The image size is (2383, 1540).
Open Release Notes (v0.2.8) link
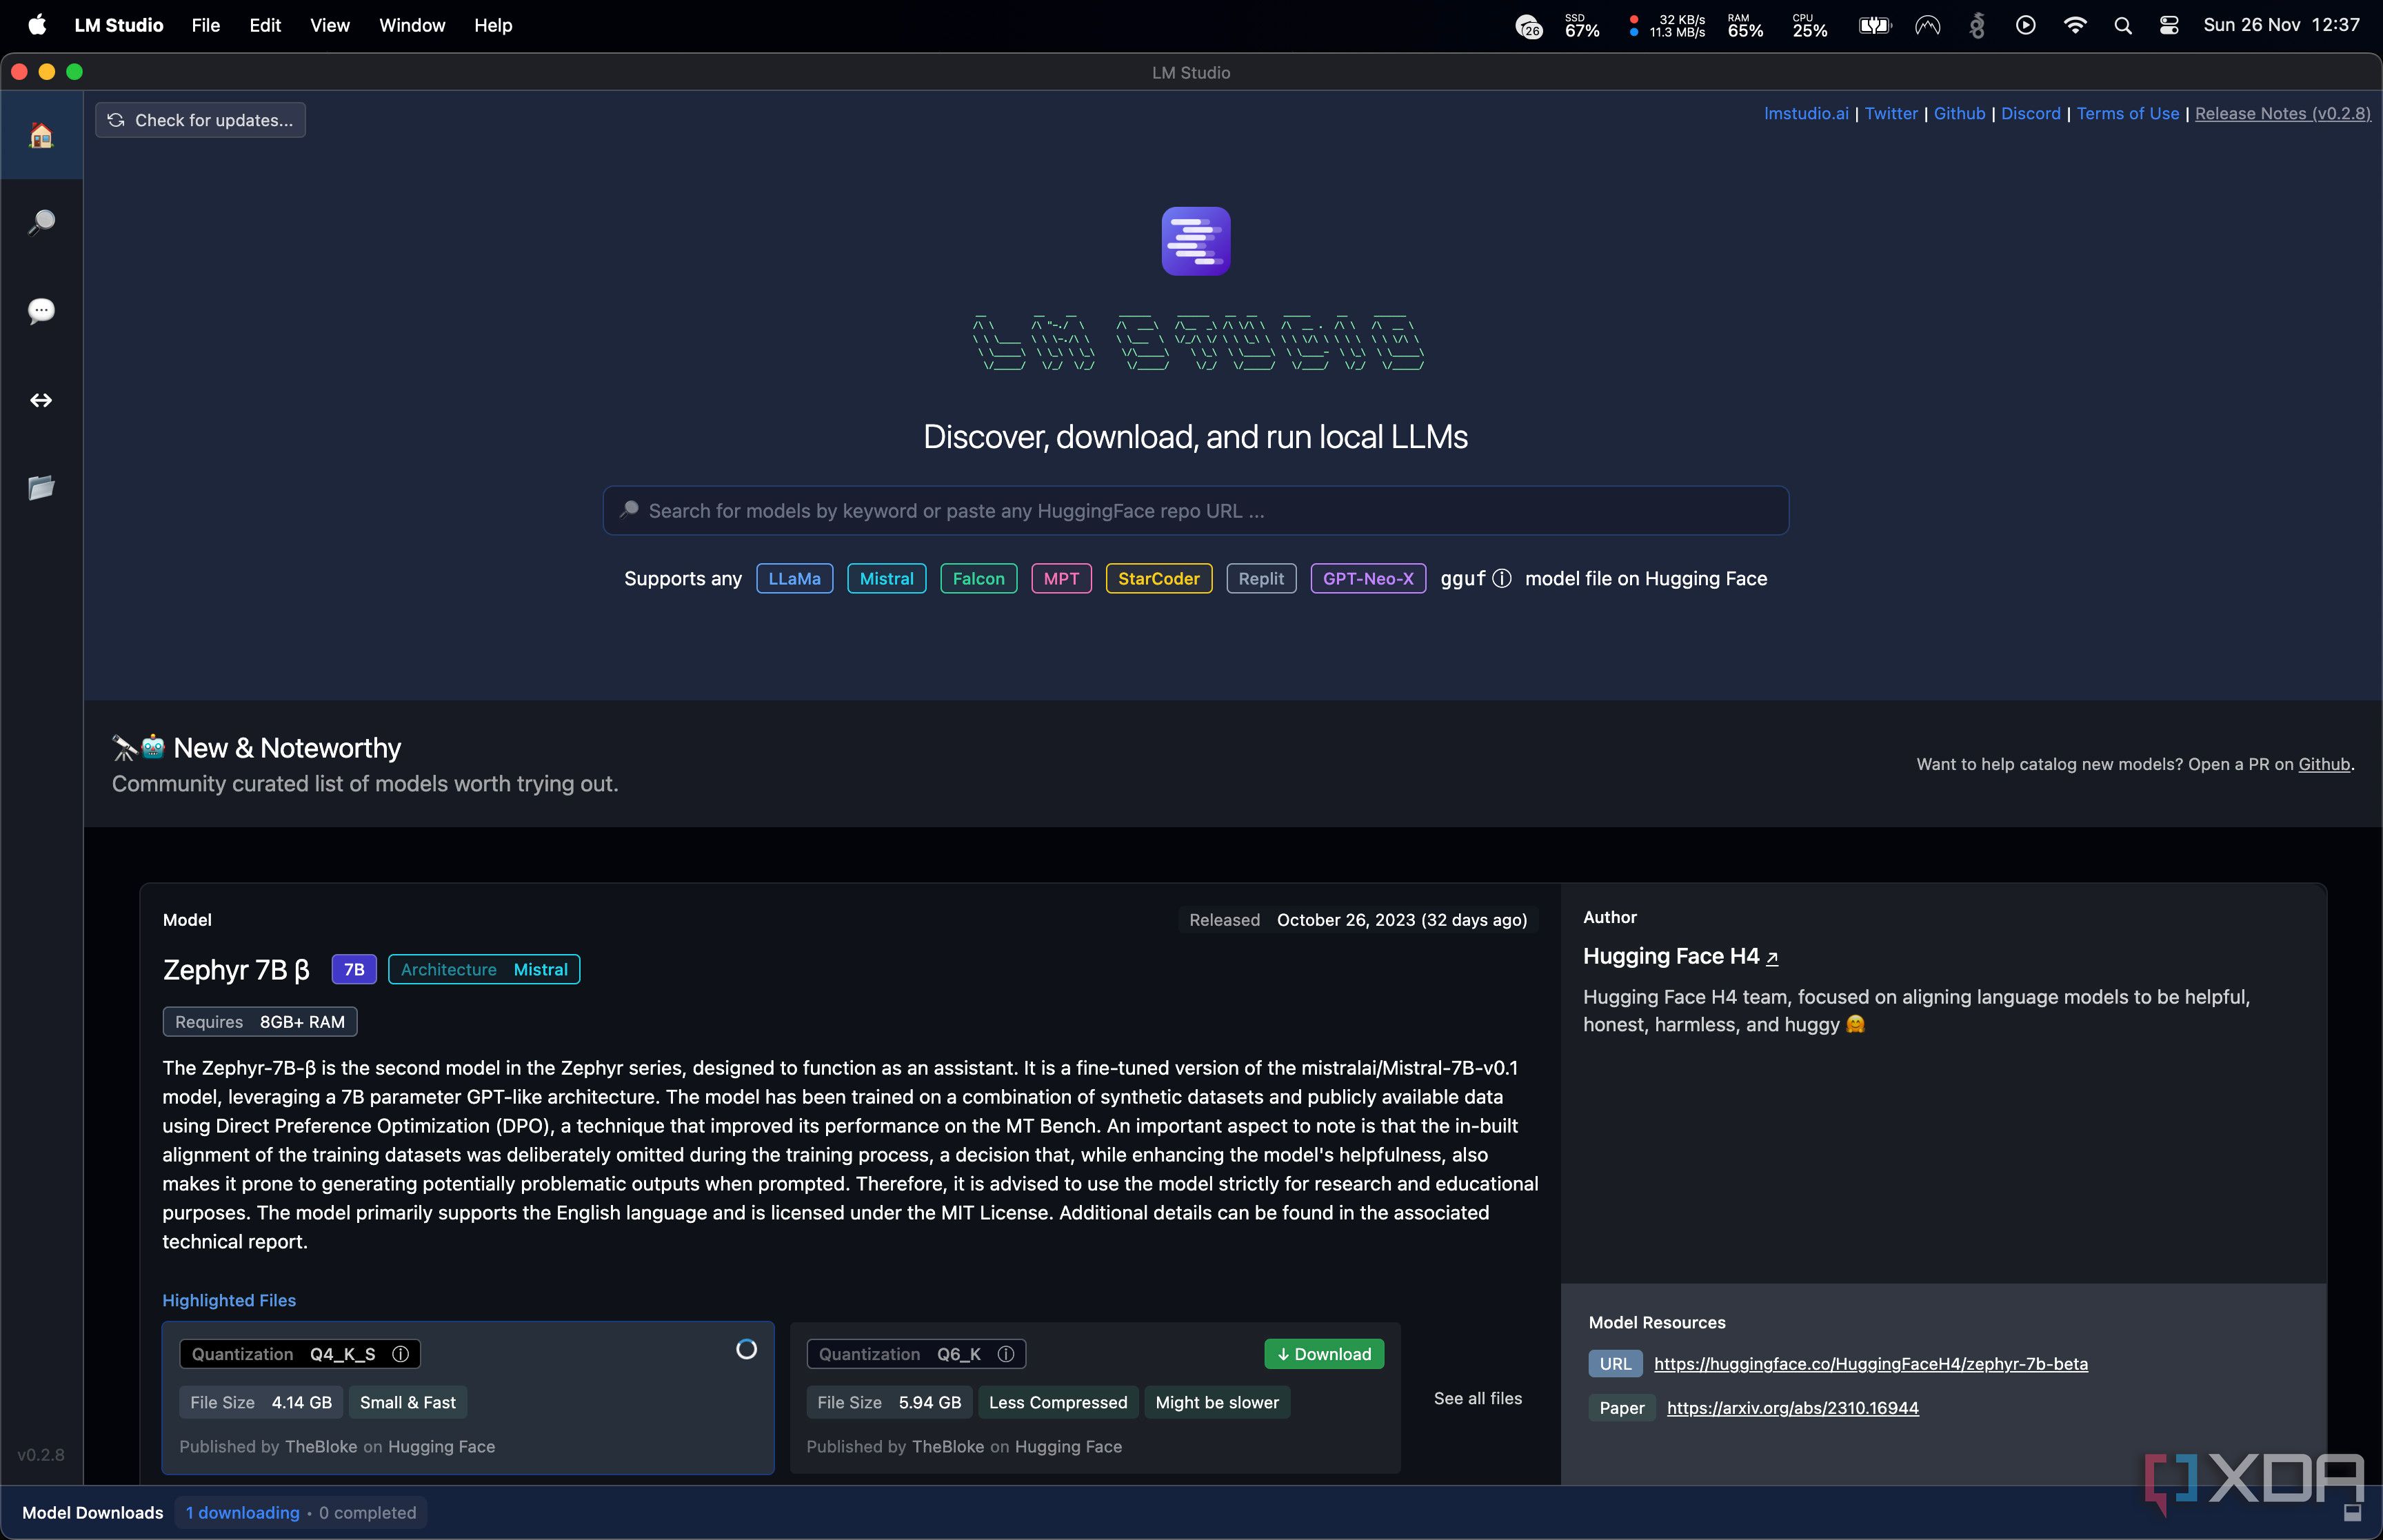point(2282,113)
